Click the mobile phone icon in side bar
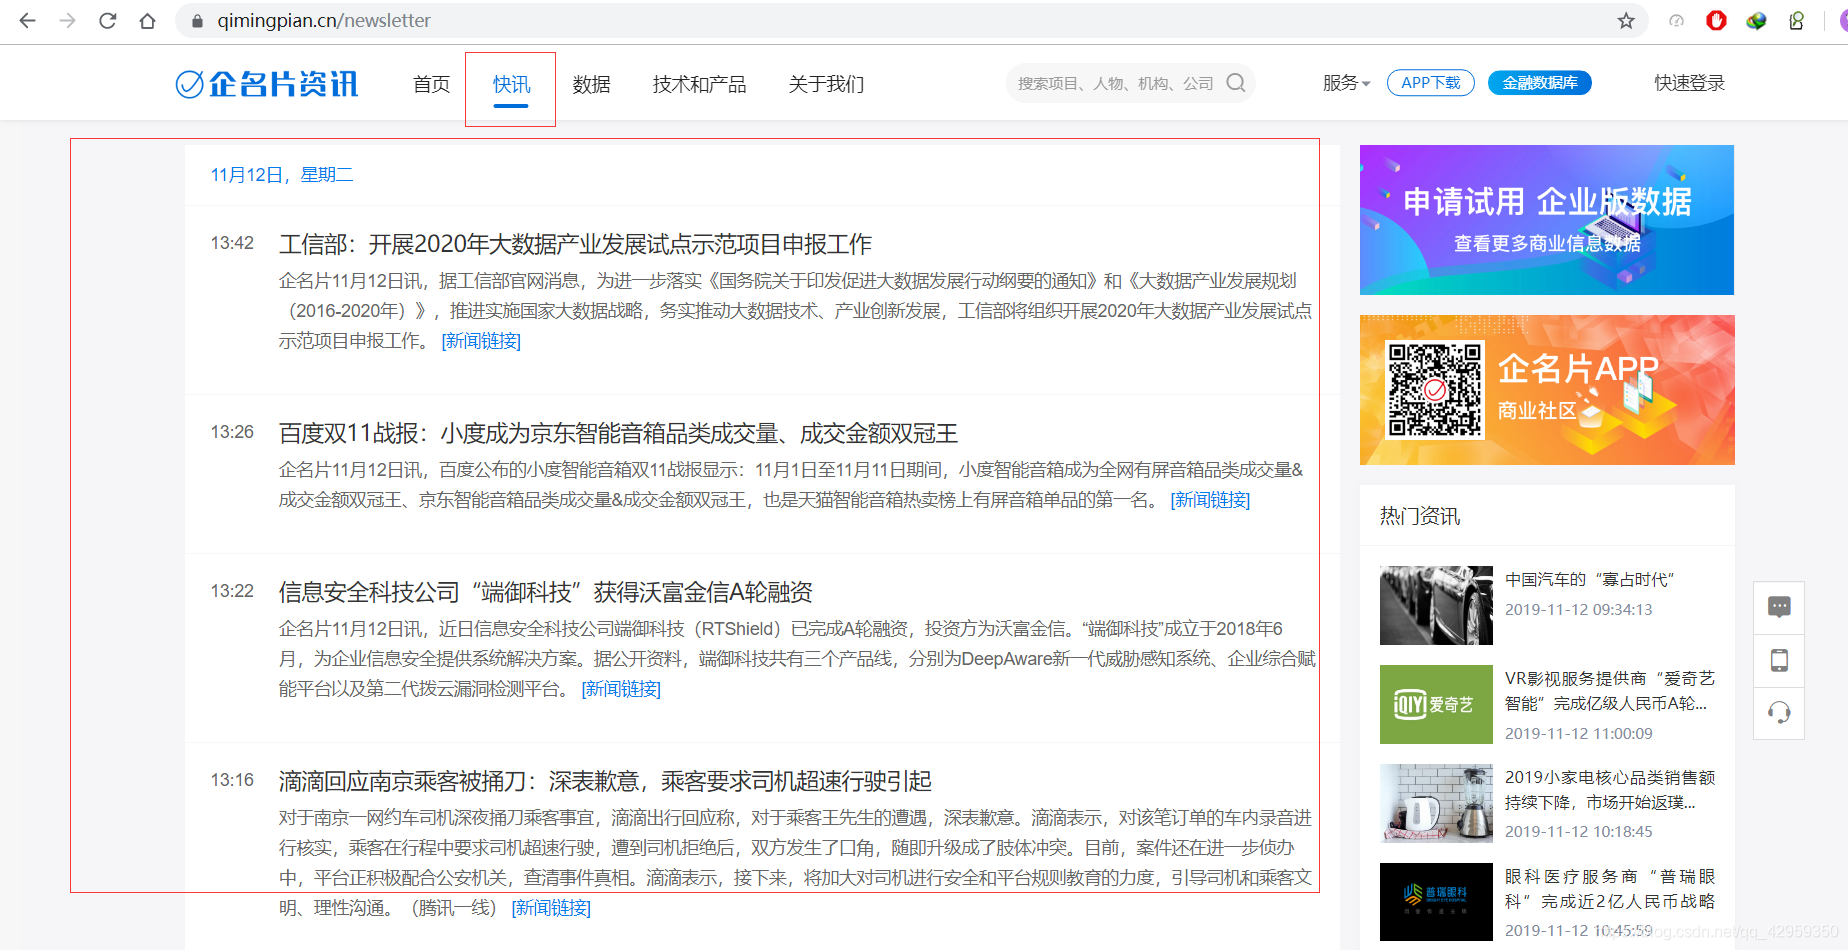The image size is (1848, 950). [x=1779, y=661]
